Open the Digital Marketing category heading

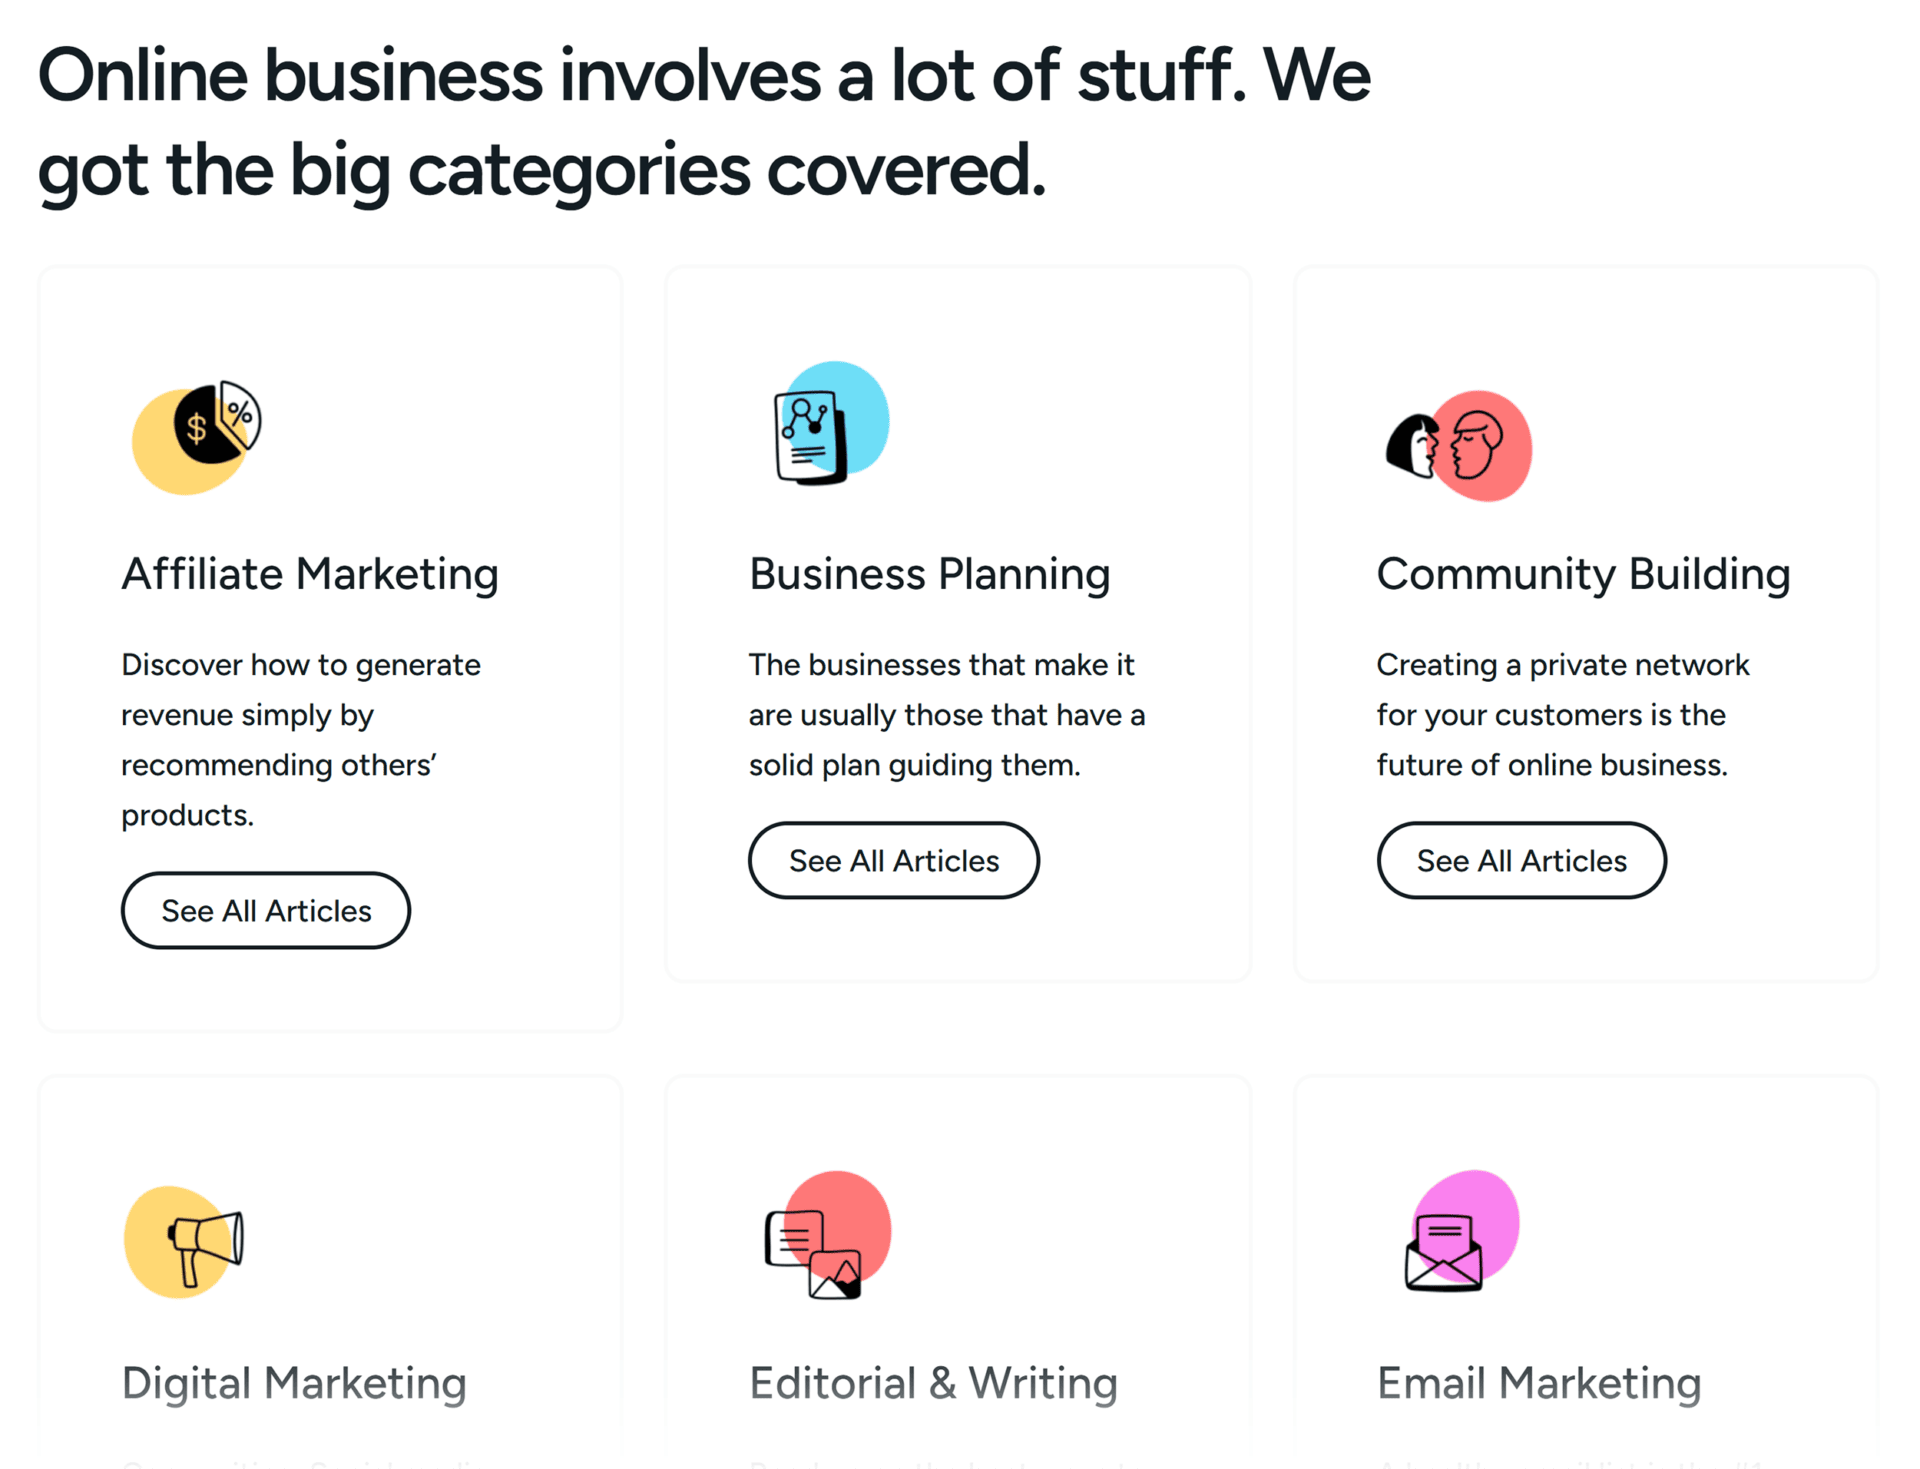point(294,1383)
